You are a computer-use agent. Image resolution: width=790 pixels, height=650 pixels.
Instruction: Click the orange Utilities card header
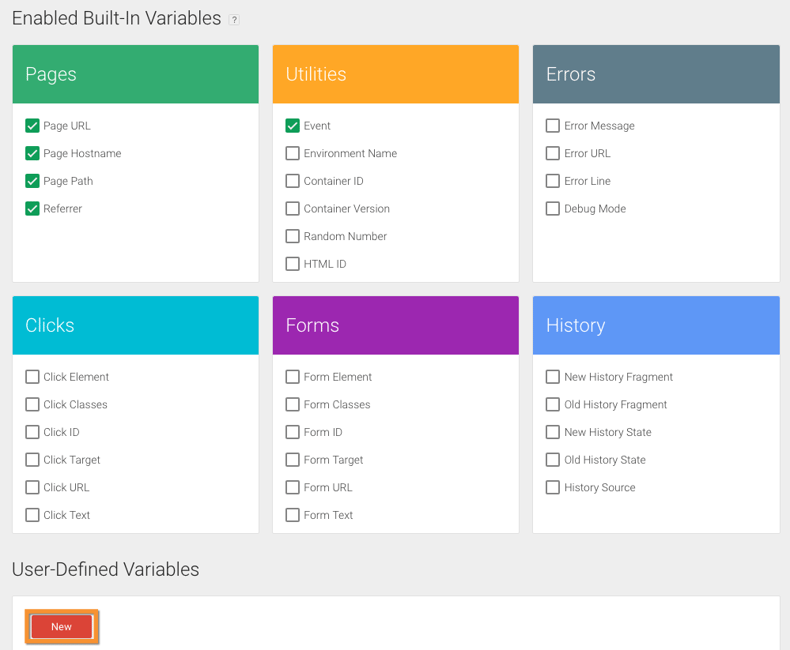pos(395,74)
